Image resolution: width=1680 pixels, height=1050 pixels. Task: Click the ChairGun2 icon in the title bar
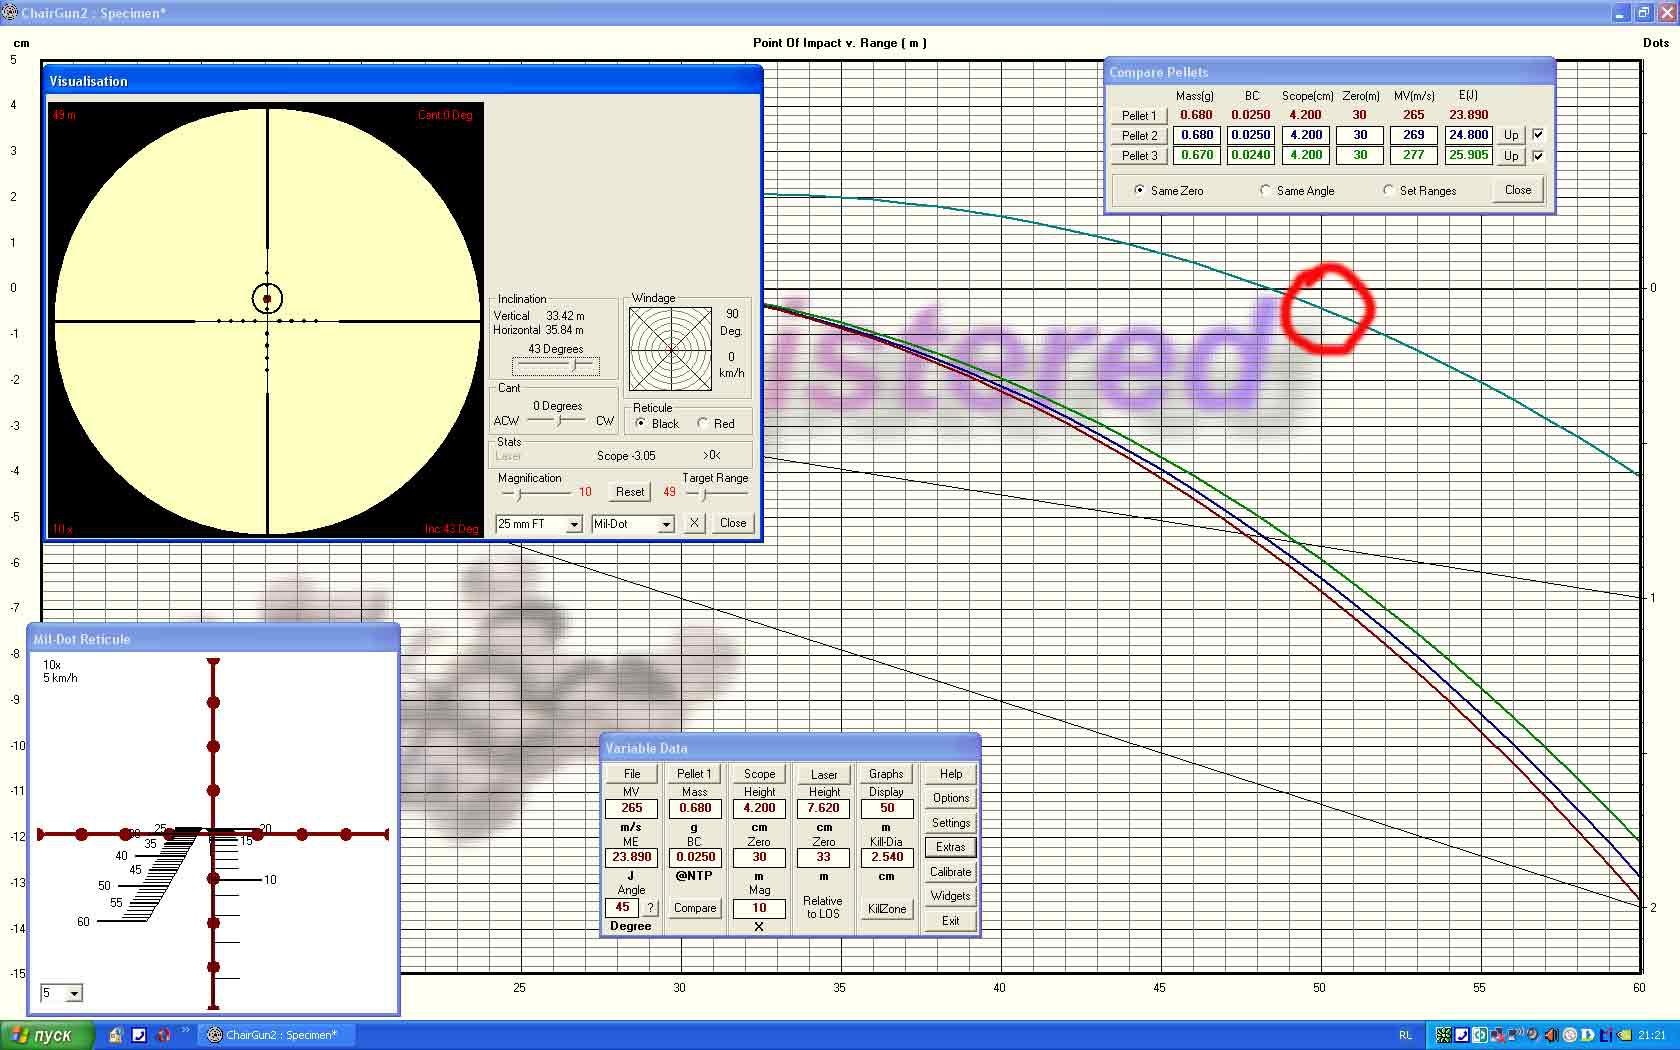pyautogui.click(x=10, y=13)
